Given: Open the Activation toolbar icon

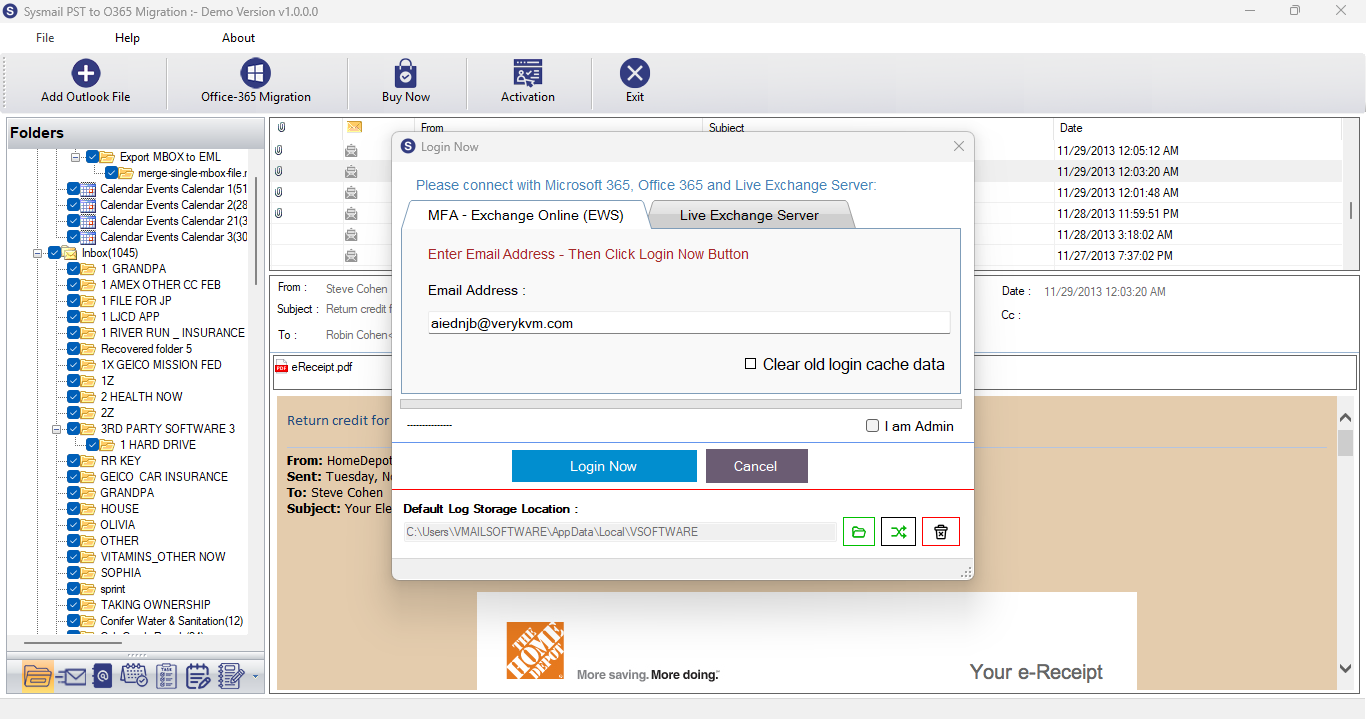Looking at the screenshot, I should tap(528, 73).
